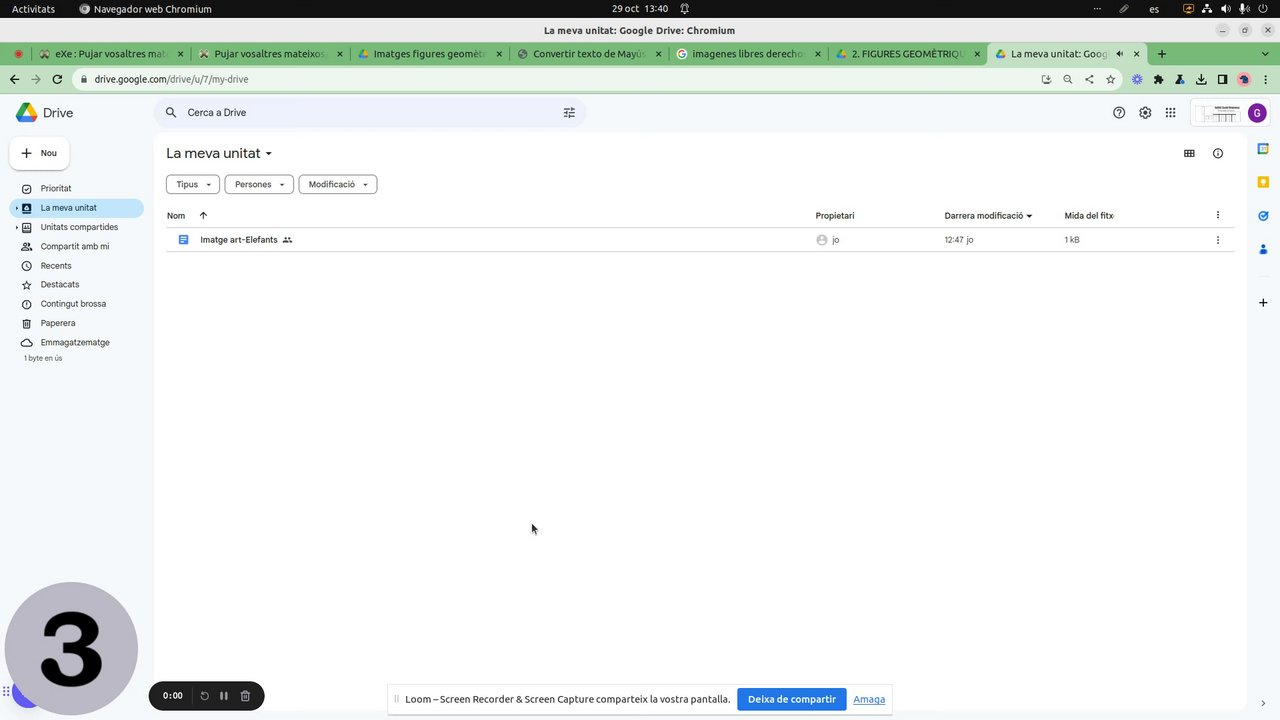The height and width of the screenshot is (720, 1280).
Task: Click the search magnifier icon in Drive
Action: coord(171,113)
